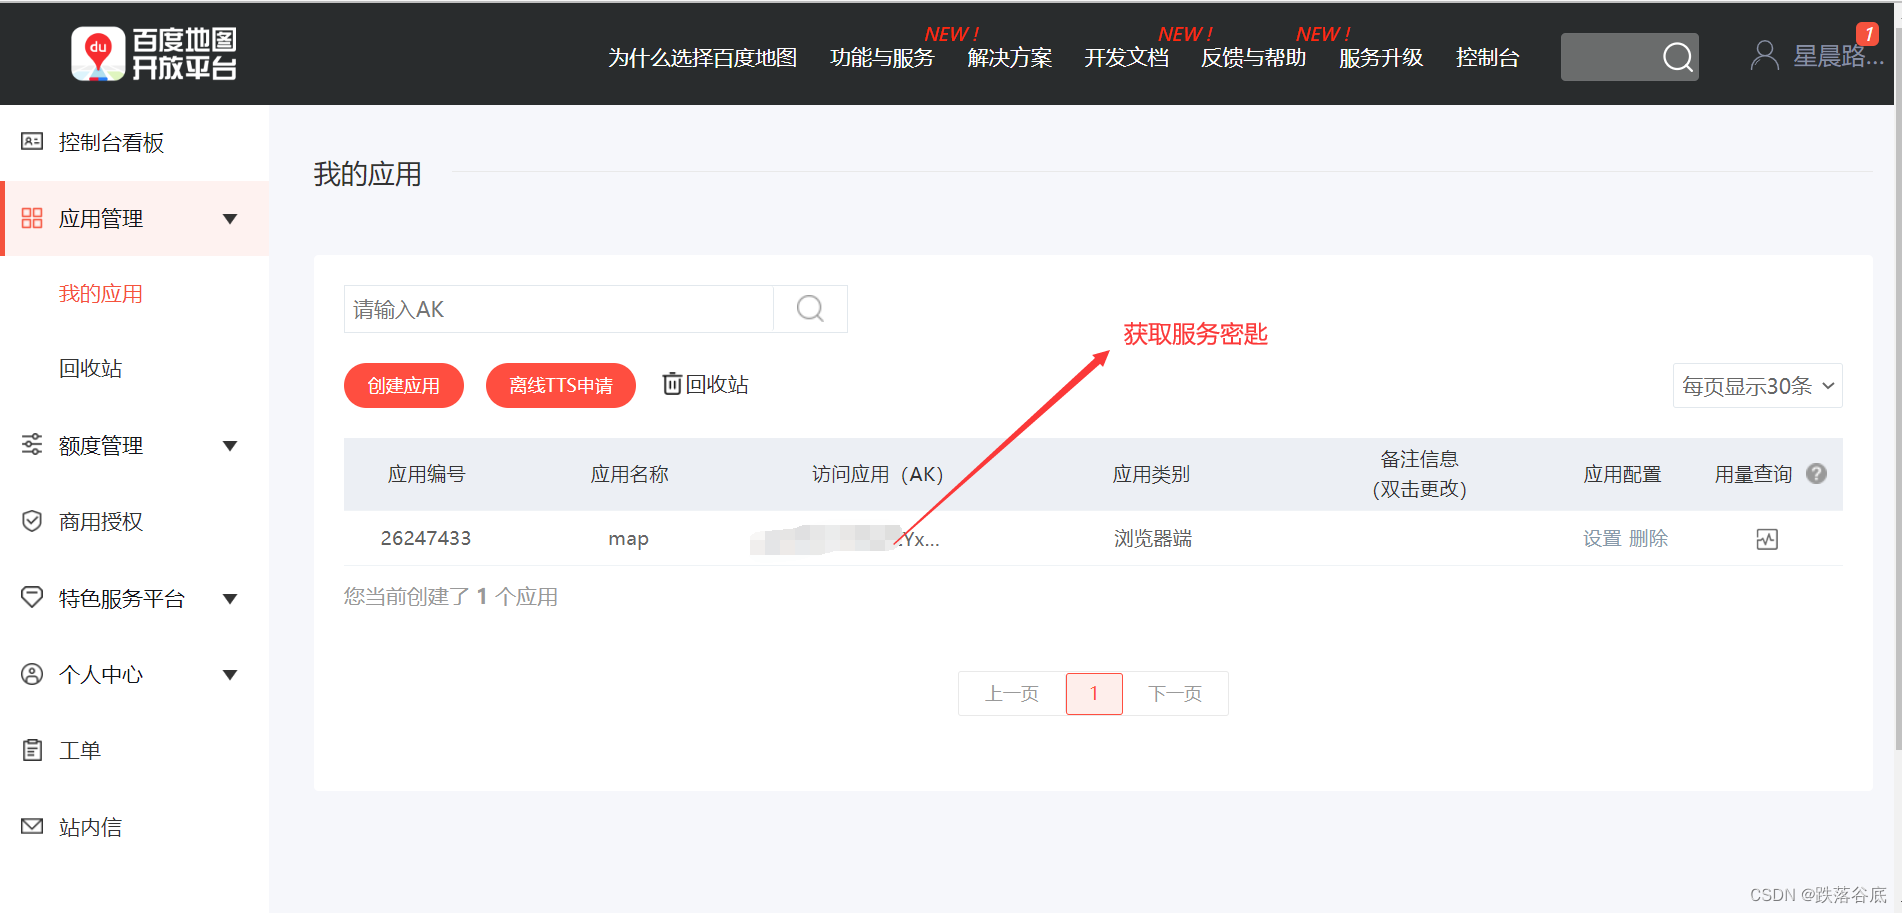
Task: Click the 额度管理 sliders icon
Action: (x=32, y=444)
